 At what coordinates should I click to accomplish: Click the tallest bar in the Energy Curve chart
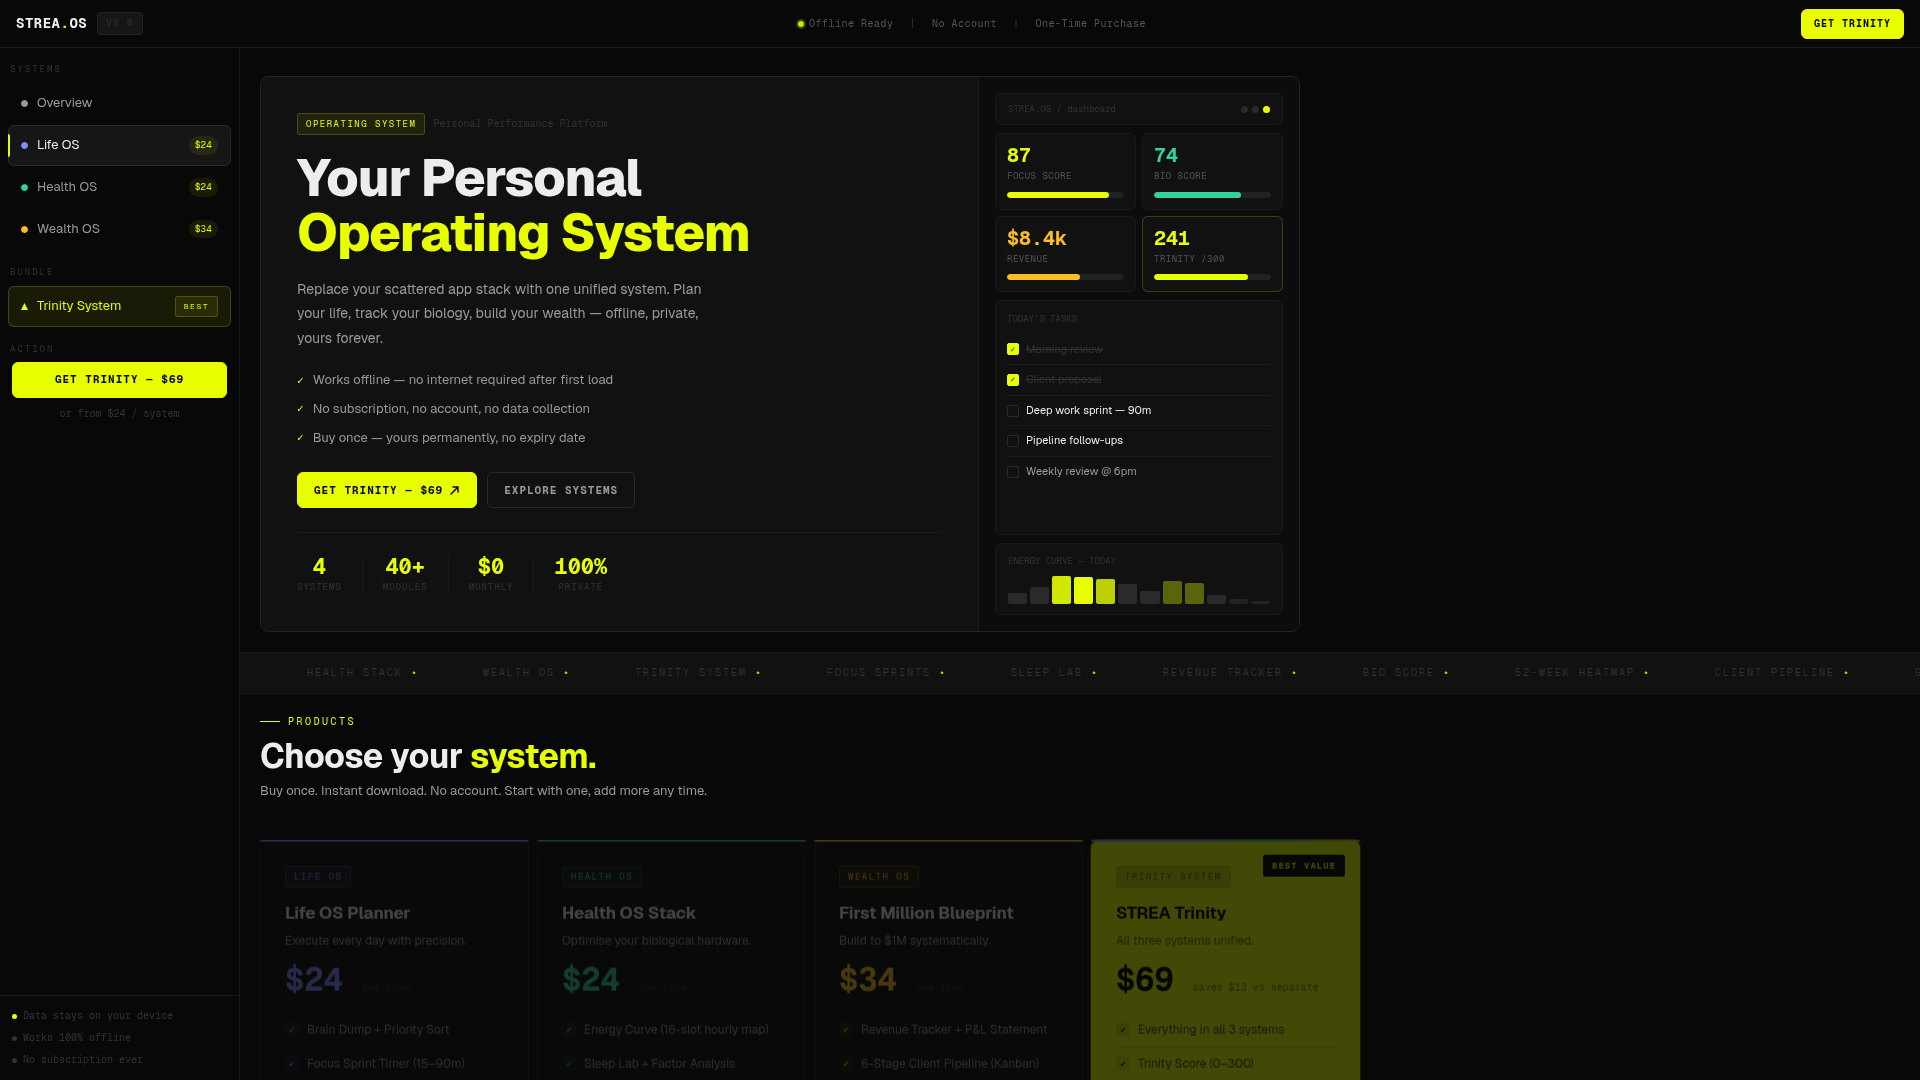1061,590
